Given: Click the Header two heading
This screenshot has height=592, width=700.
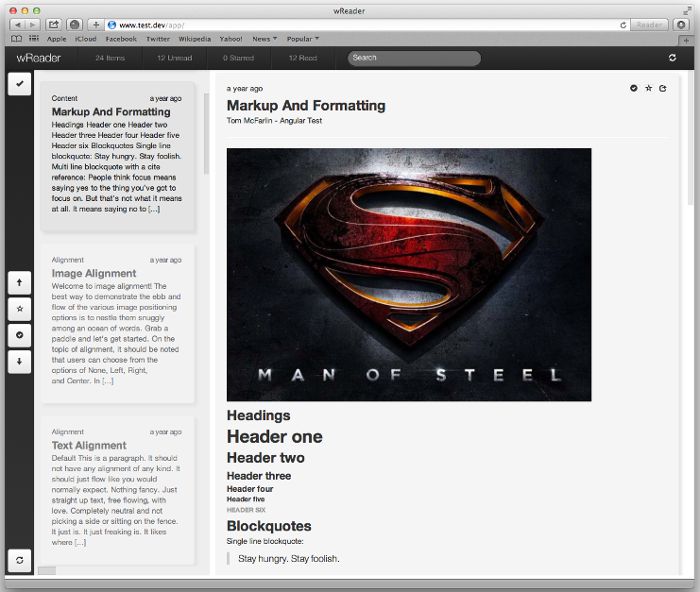Looking at the screenshot, I should pos(266,458).
